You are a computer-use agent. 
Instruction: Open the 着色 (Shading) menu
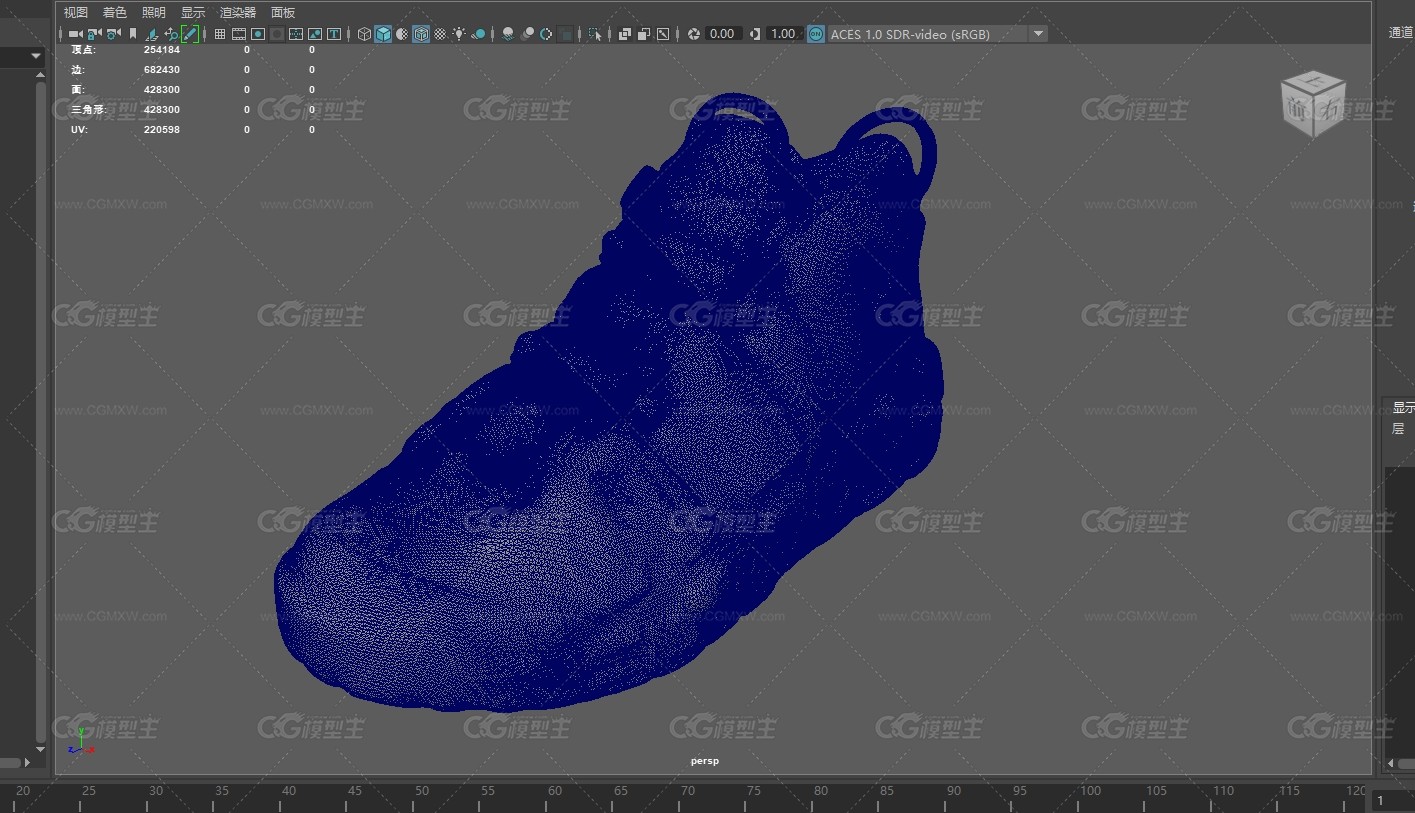point(115,12)
